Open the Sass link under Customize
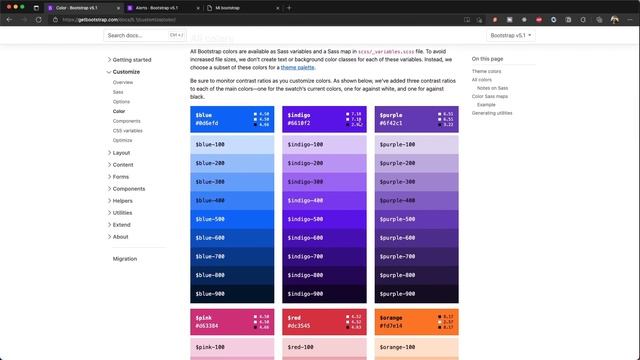640x360 pixels. 118,92
